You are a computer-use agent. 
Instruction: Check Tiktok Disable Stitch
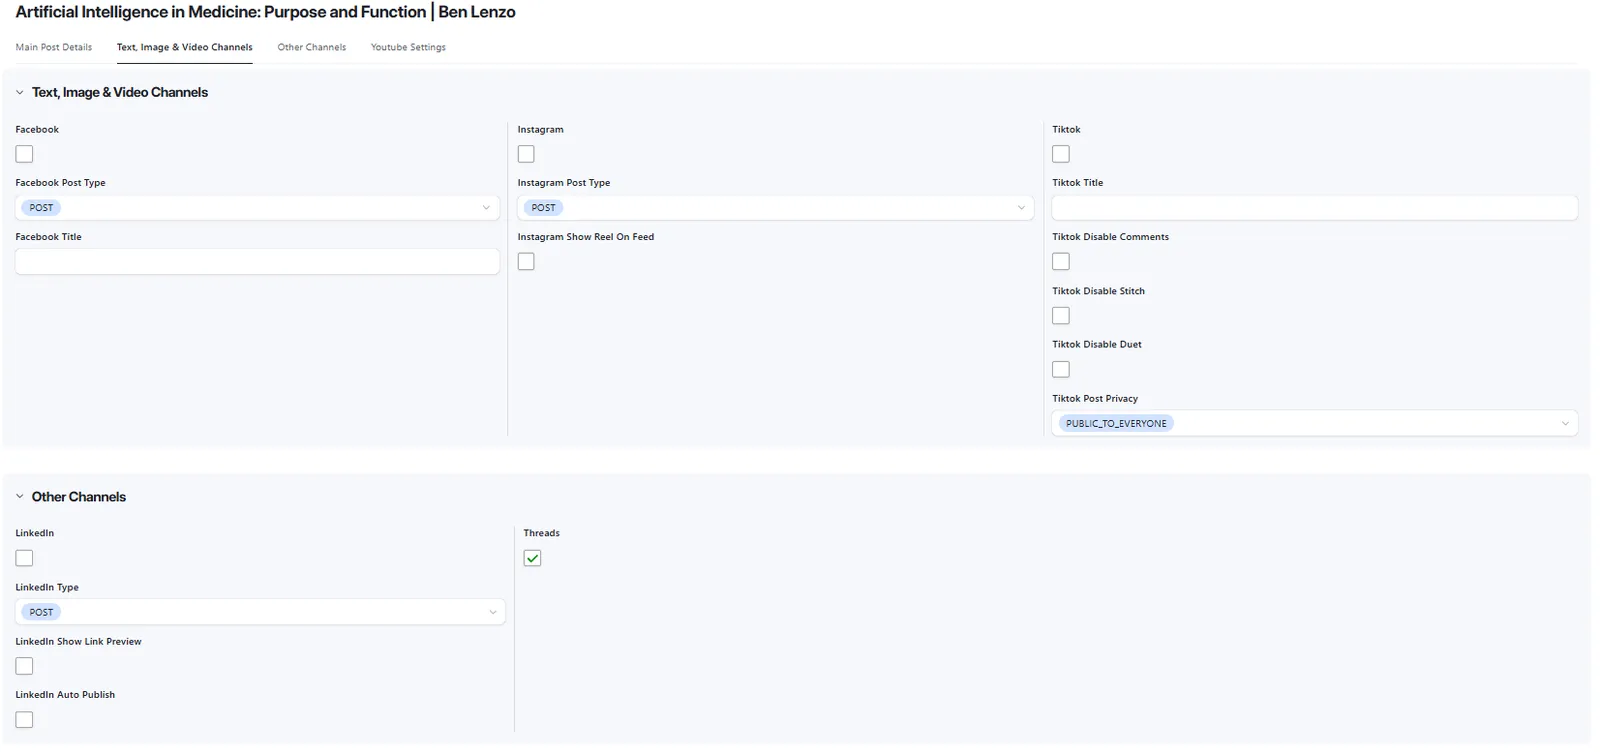(x=1061, y=315)
